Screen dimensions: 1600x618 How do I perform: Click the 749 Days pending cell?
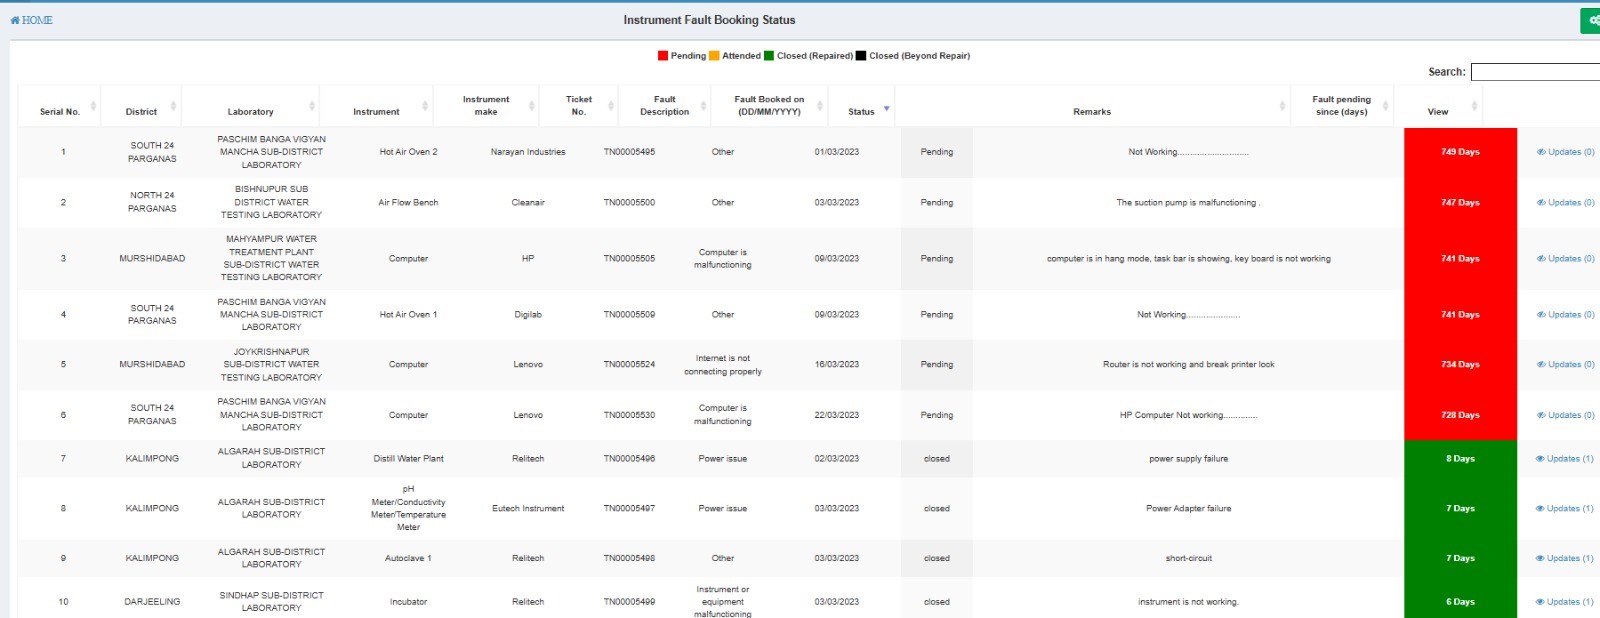tap(1460, 152)
